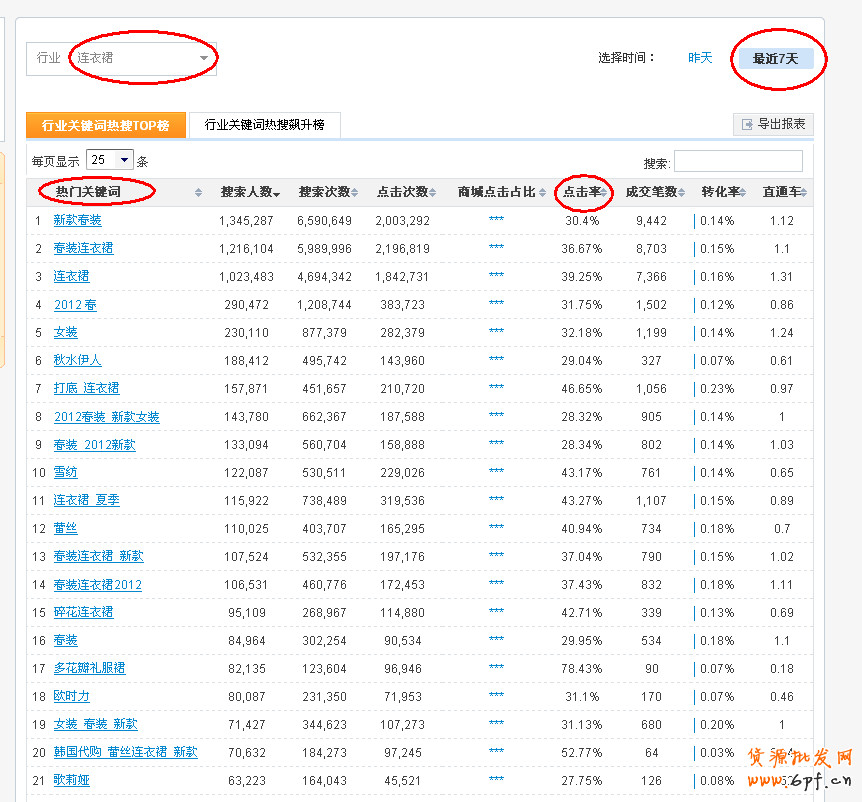
Task: Click the 搜索 input field
Action: tap(738, 162)
